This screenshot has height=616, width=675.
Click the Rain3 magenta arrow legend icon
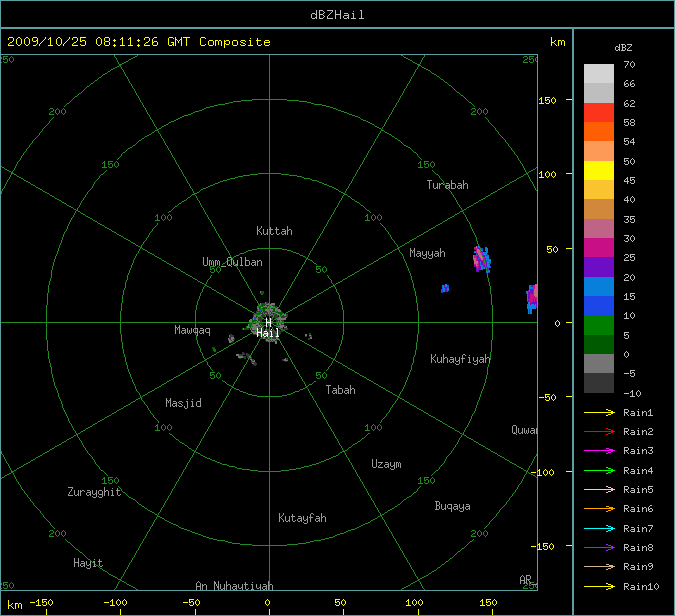(599, 451)
